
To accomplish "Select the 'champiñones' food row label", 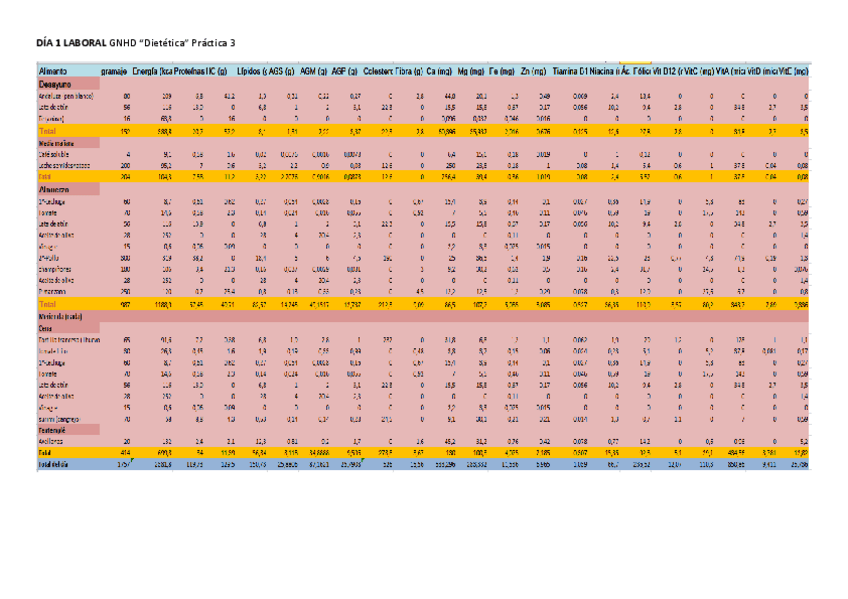I will [x=55, y=269].
